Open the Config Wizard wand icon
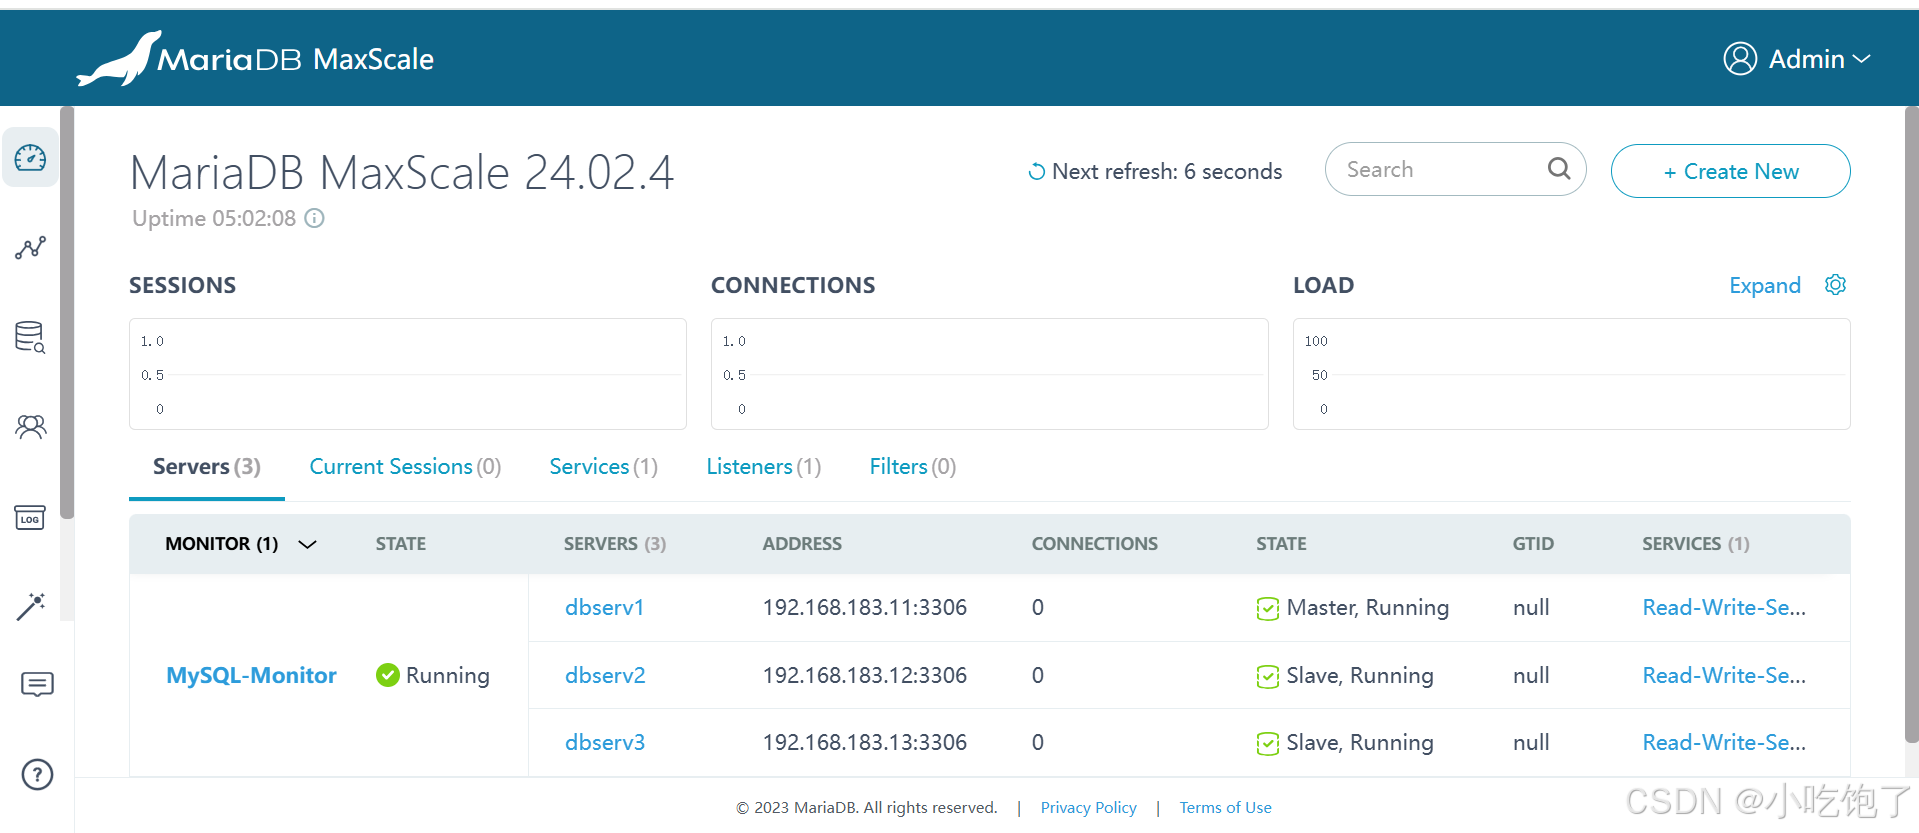The height and width of the screenshot is (833, 1919). 30,606
